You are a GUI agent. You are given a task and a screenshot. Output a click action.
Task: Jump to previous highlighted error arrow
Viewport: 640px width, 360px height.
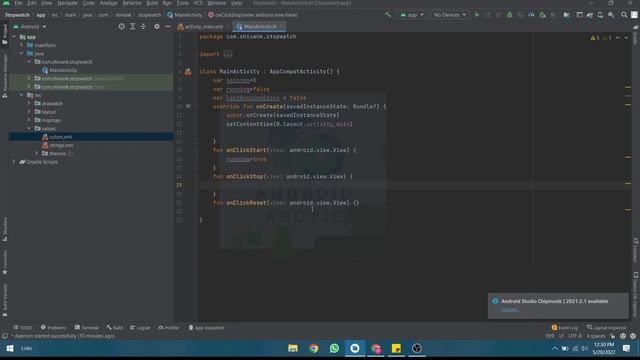pos(618,38)
